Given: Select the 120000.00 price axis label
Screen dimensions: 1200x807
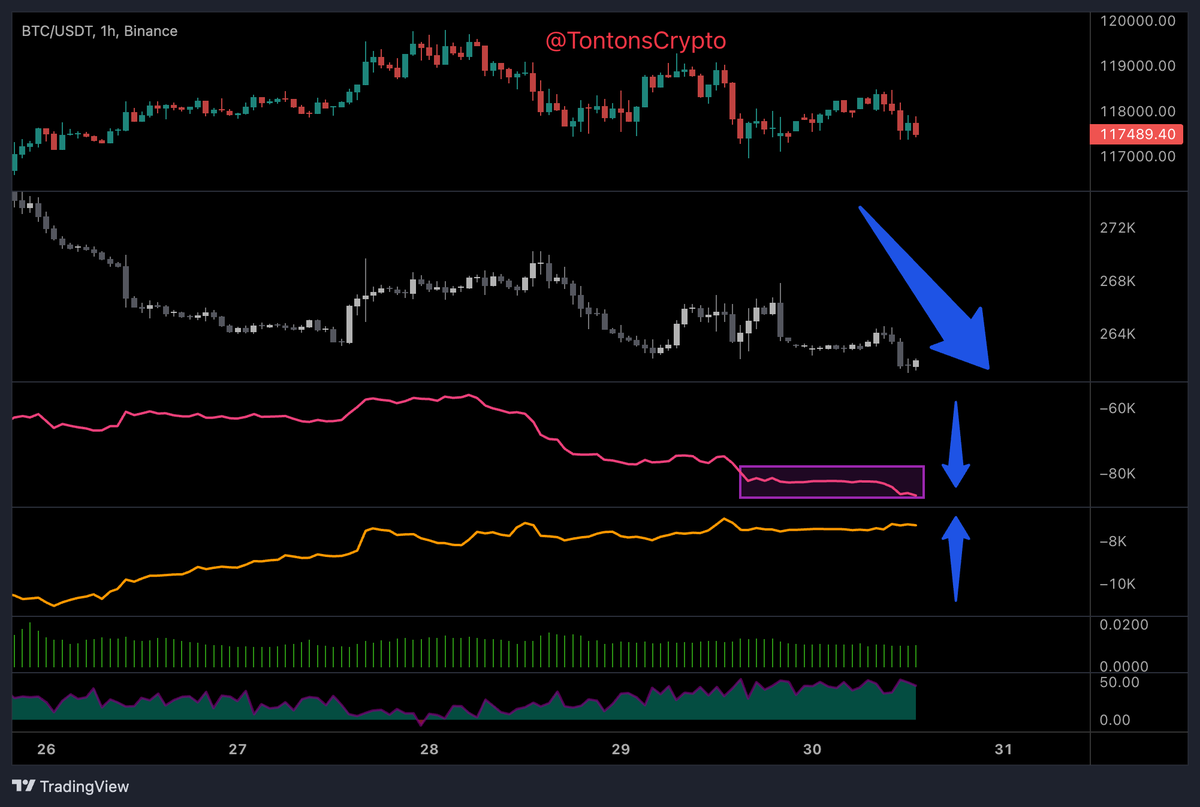Looking at the screenshot, I should [x=1138, y=21].
